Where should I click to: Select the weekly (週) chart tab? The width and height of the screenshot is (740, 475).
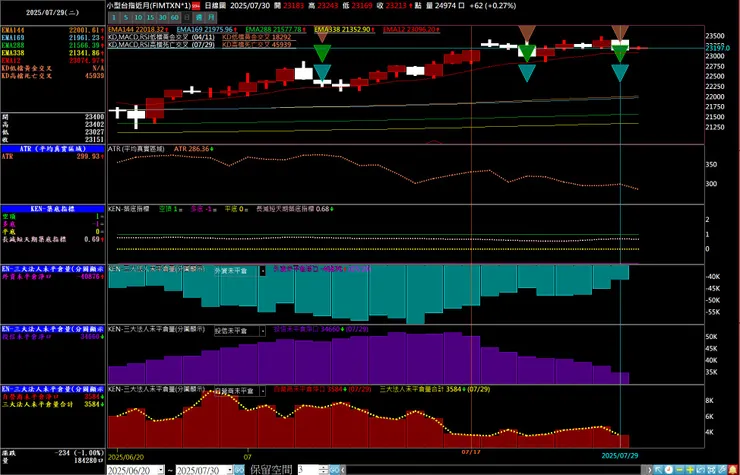(x=199, y=17)
